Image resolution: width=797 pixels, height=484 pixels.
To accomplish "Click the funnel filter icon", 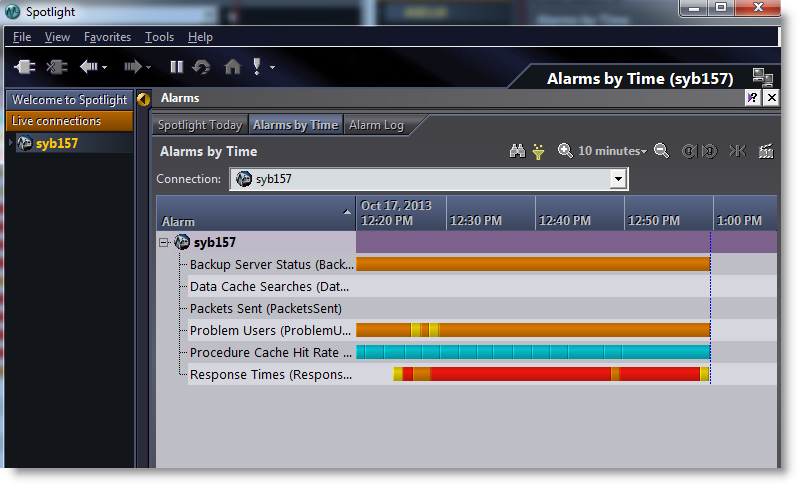I will point(538,152).
